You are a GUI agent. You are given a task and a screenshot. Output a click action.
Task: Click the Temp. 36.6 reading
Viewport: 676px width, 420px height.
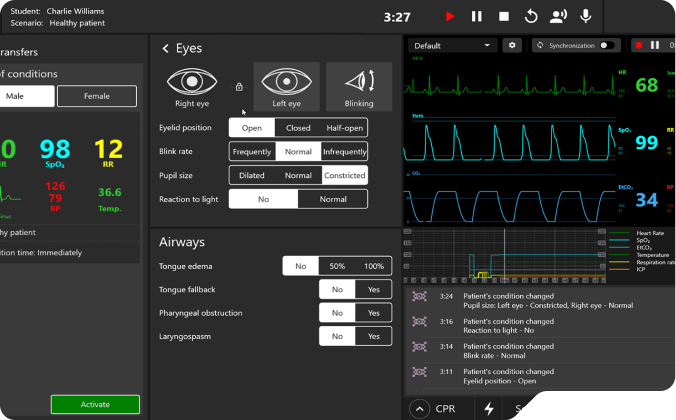(110, 199)
